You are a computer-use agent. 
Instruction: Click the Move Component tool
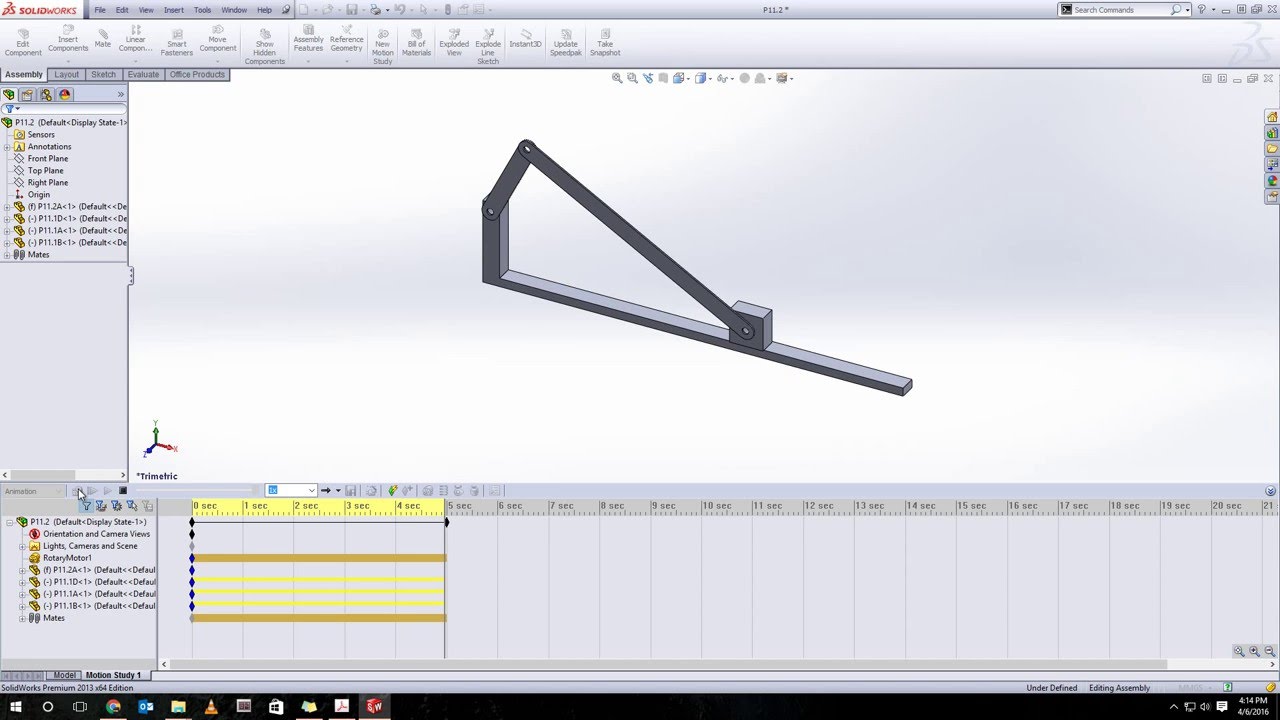pos(218,40)
